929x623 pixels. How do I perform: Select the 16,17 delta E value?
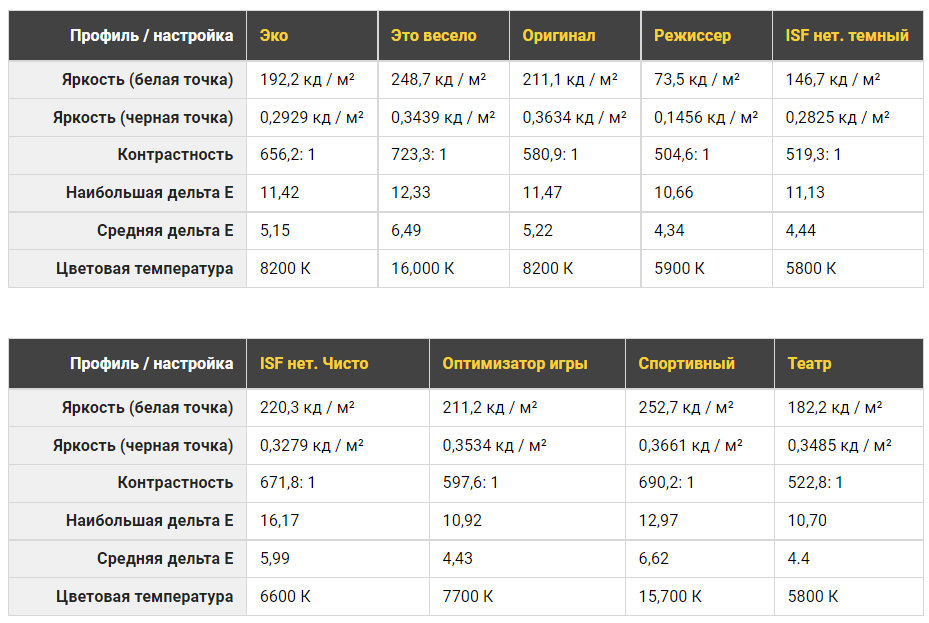(279, 521)
